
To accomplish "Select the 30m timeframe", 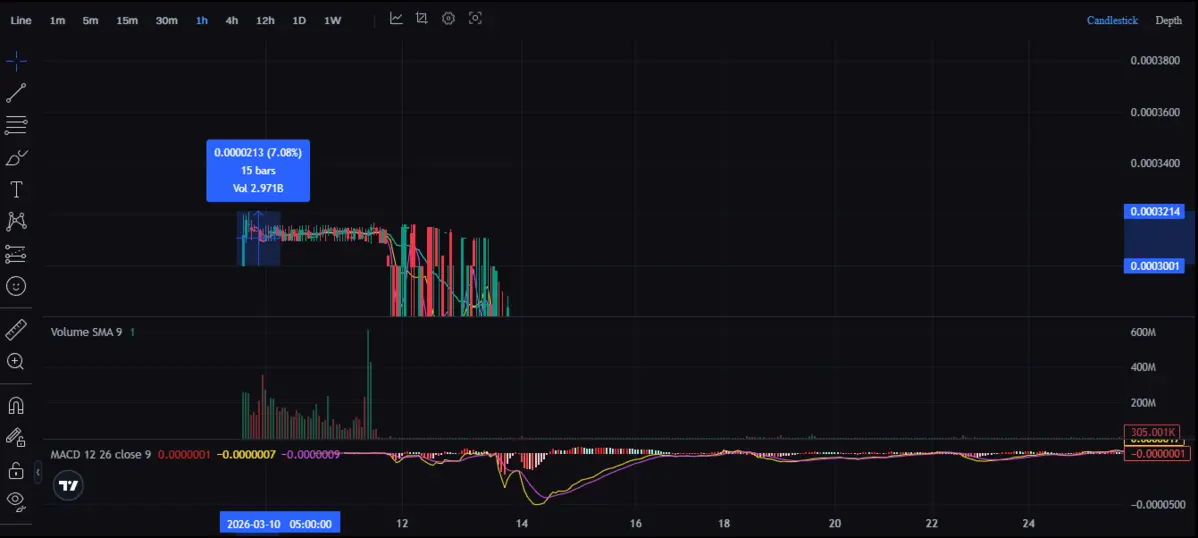I will [x=167, y=21].
